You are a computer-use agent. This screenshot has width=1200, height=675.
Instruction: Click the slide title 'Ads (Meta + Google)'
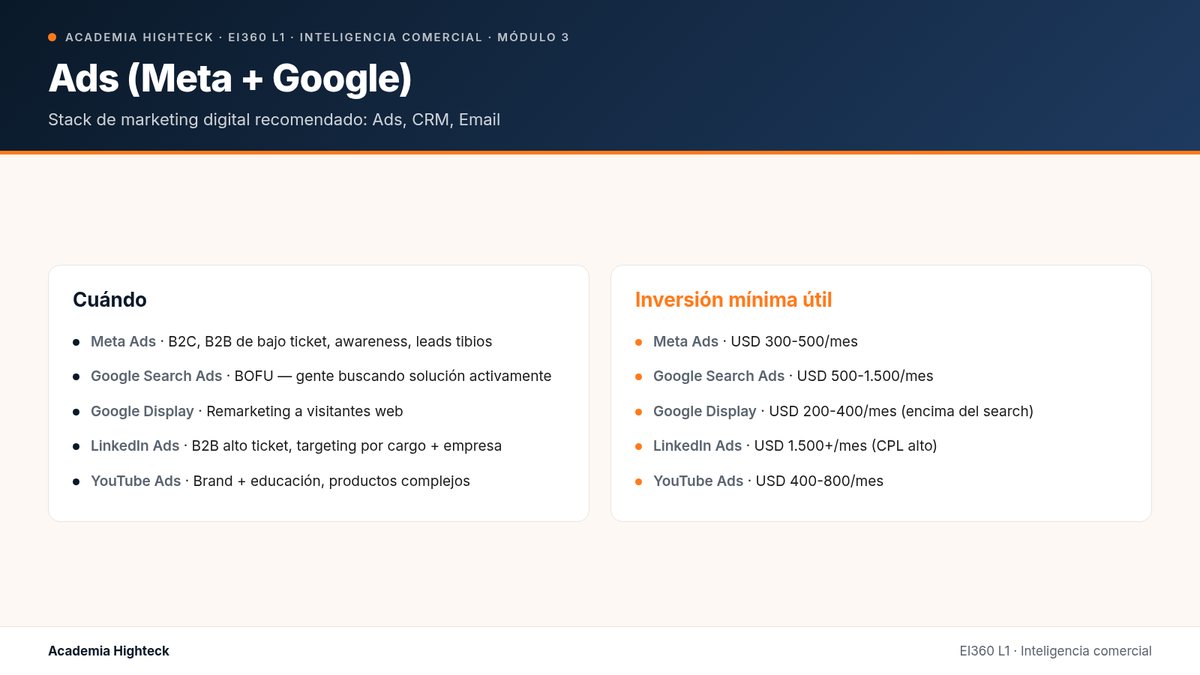(x=230, y=79)
